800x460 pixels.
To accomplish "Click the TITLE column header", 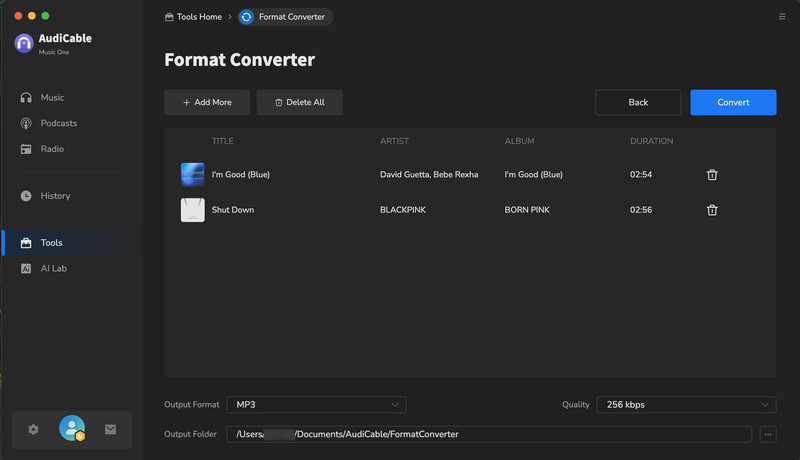I will tap(223, 141).
